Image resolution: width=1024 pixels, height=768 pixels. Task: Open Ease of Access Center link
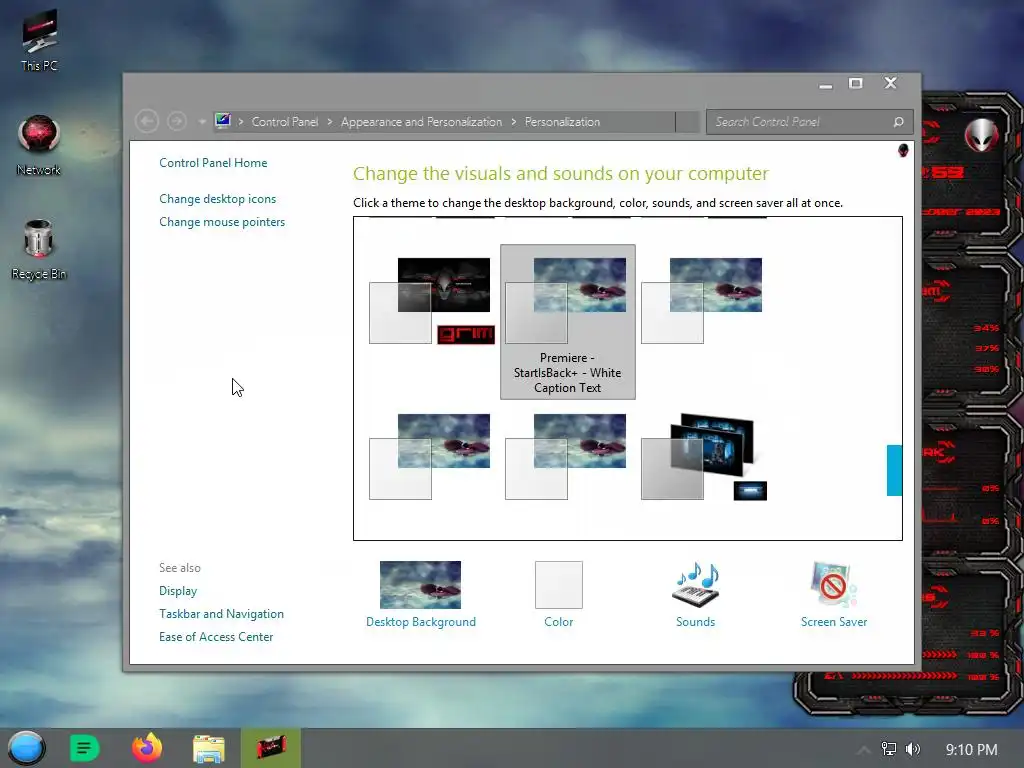pos(216,637)
